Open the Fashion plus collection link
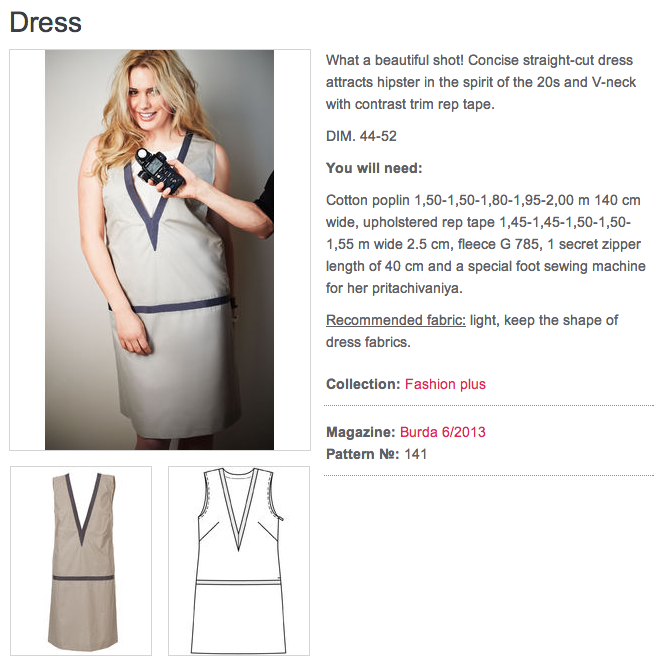This screenshot has width=664, height=668. tap(445, 384)
